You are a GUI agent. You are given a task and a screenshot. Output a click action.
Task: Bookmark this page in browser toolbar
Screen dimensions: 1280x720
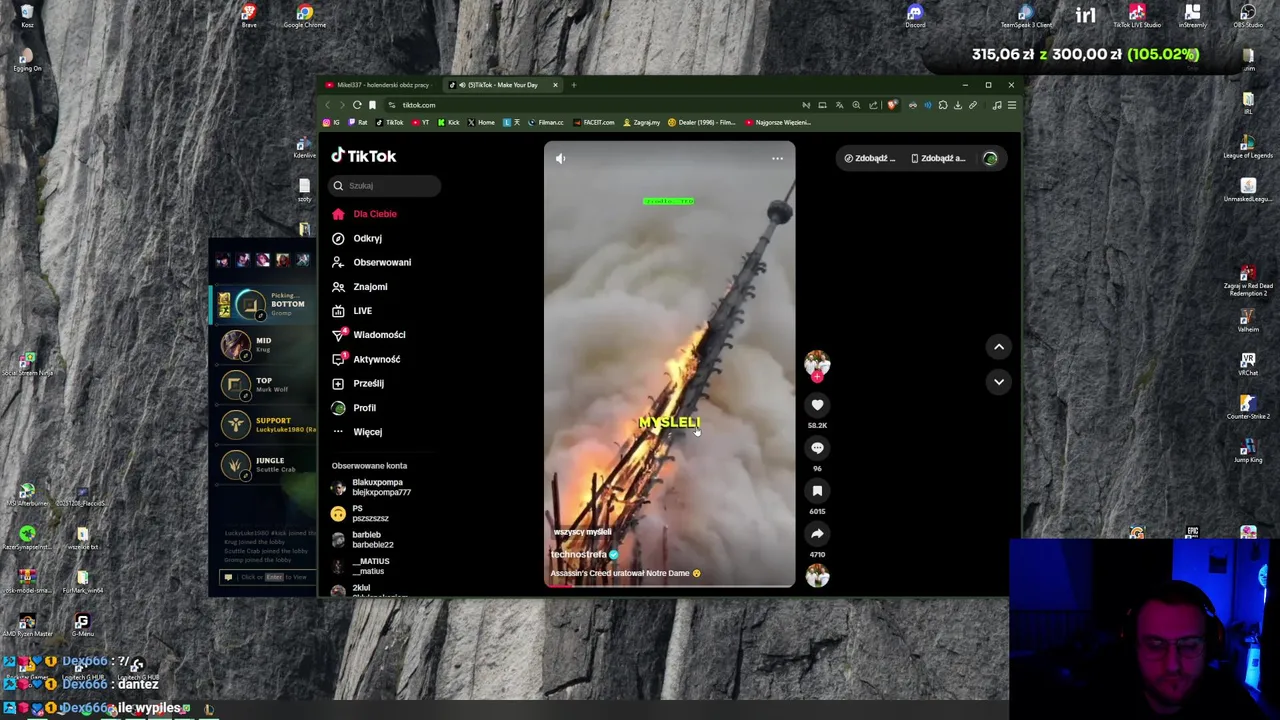[372, 105]
